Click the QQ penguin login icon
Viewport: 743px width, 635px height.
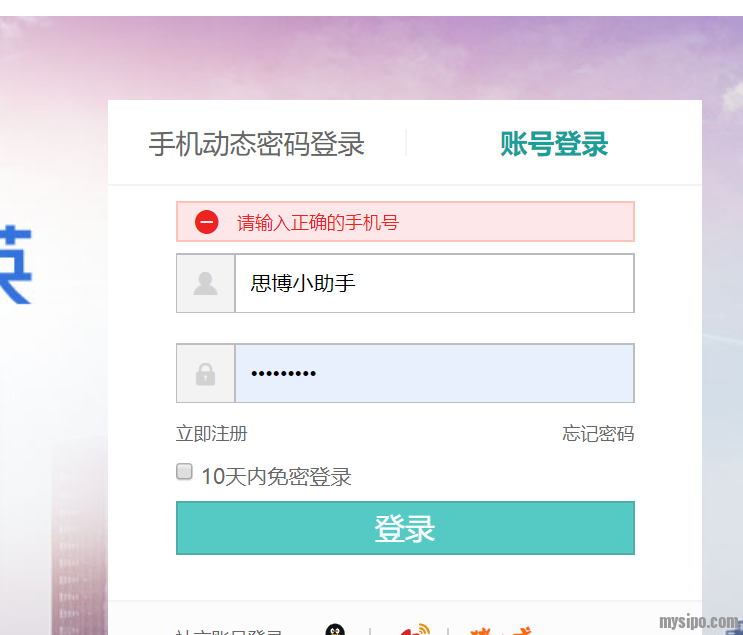coord(336,630)
